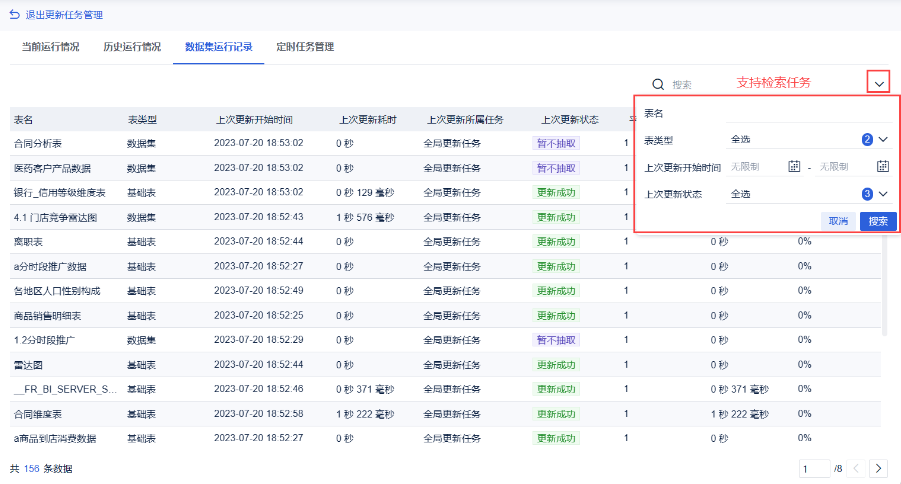Select the 合同分析表 row name

[37, 144]
